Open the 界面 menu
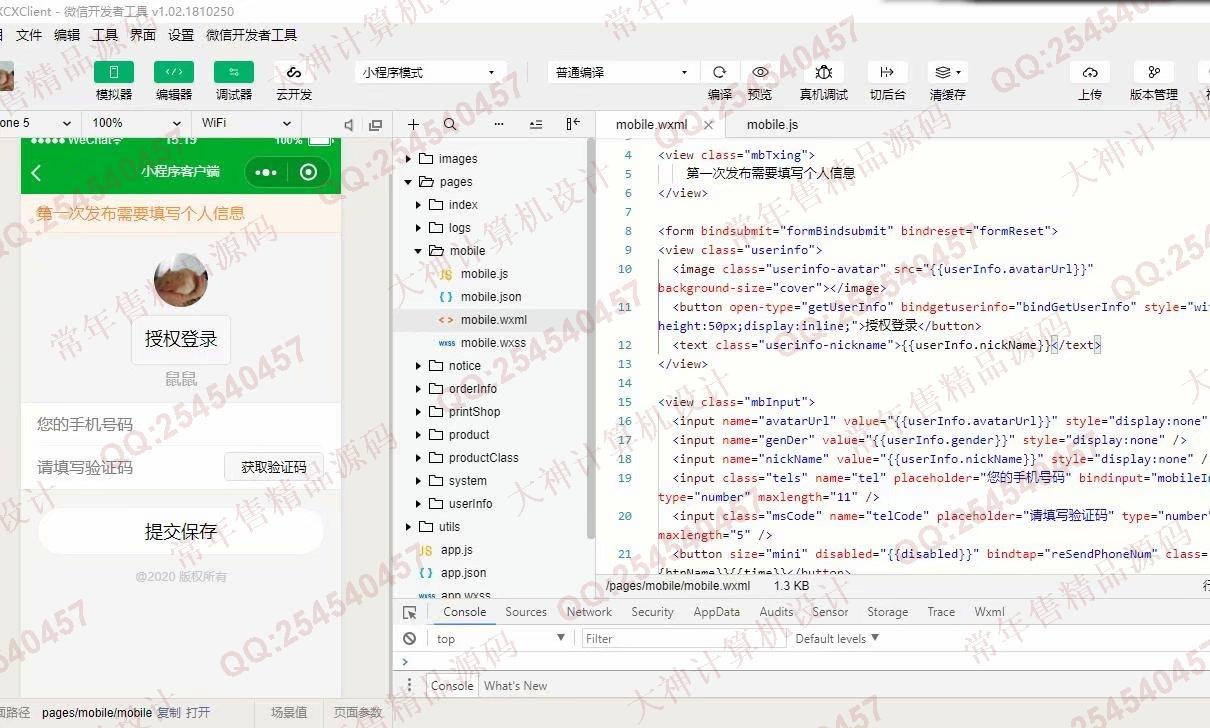 [143, 35]
